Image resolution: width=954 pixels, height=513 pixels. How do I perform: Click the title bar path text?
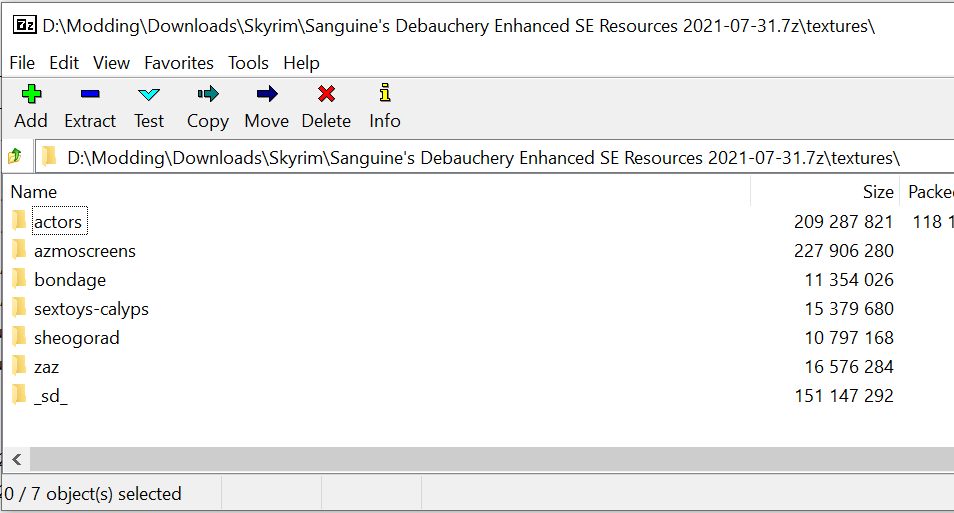point(459,26)
